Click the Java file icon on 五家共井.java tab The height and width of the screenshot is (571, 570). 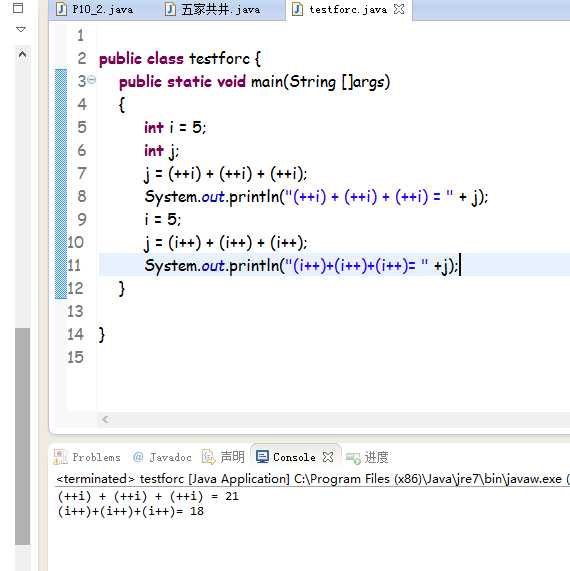[170, 9]
